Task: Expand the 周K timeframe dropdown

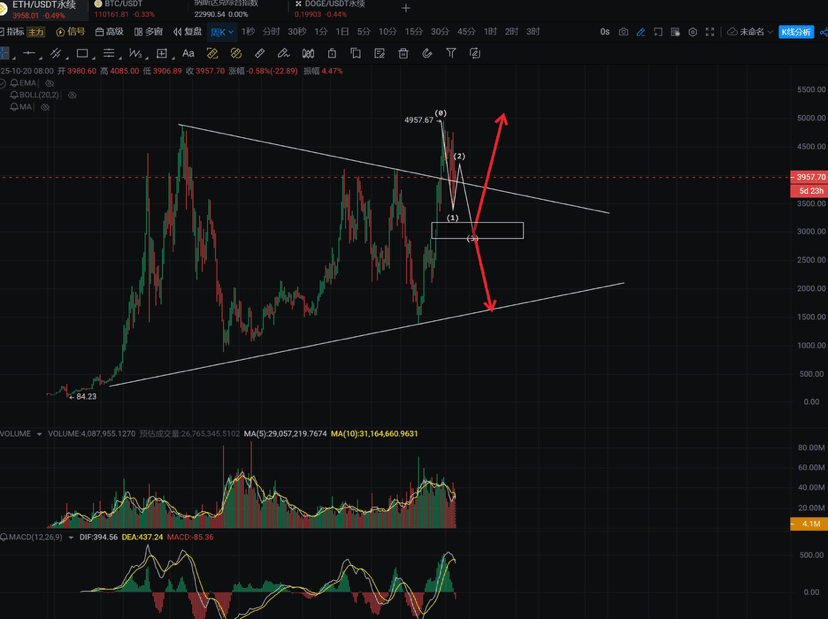Action: (x=222, y=32)
